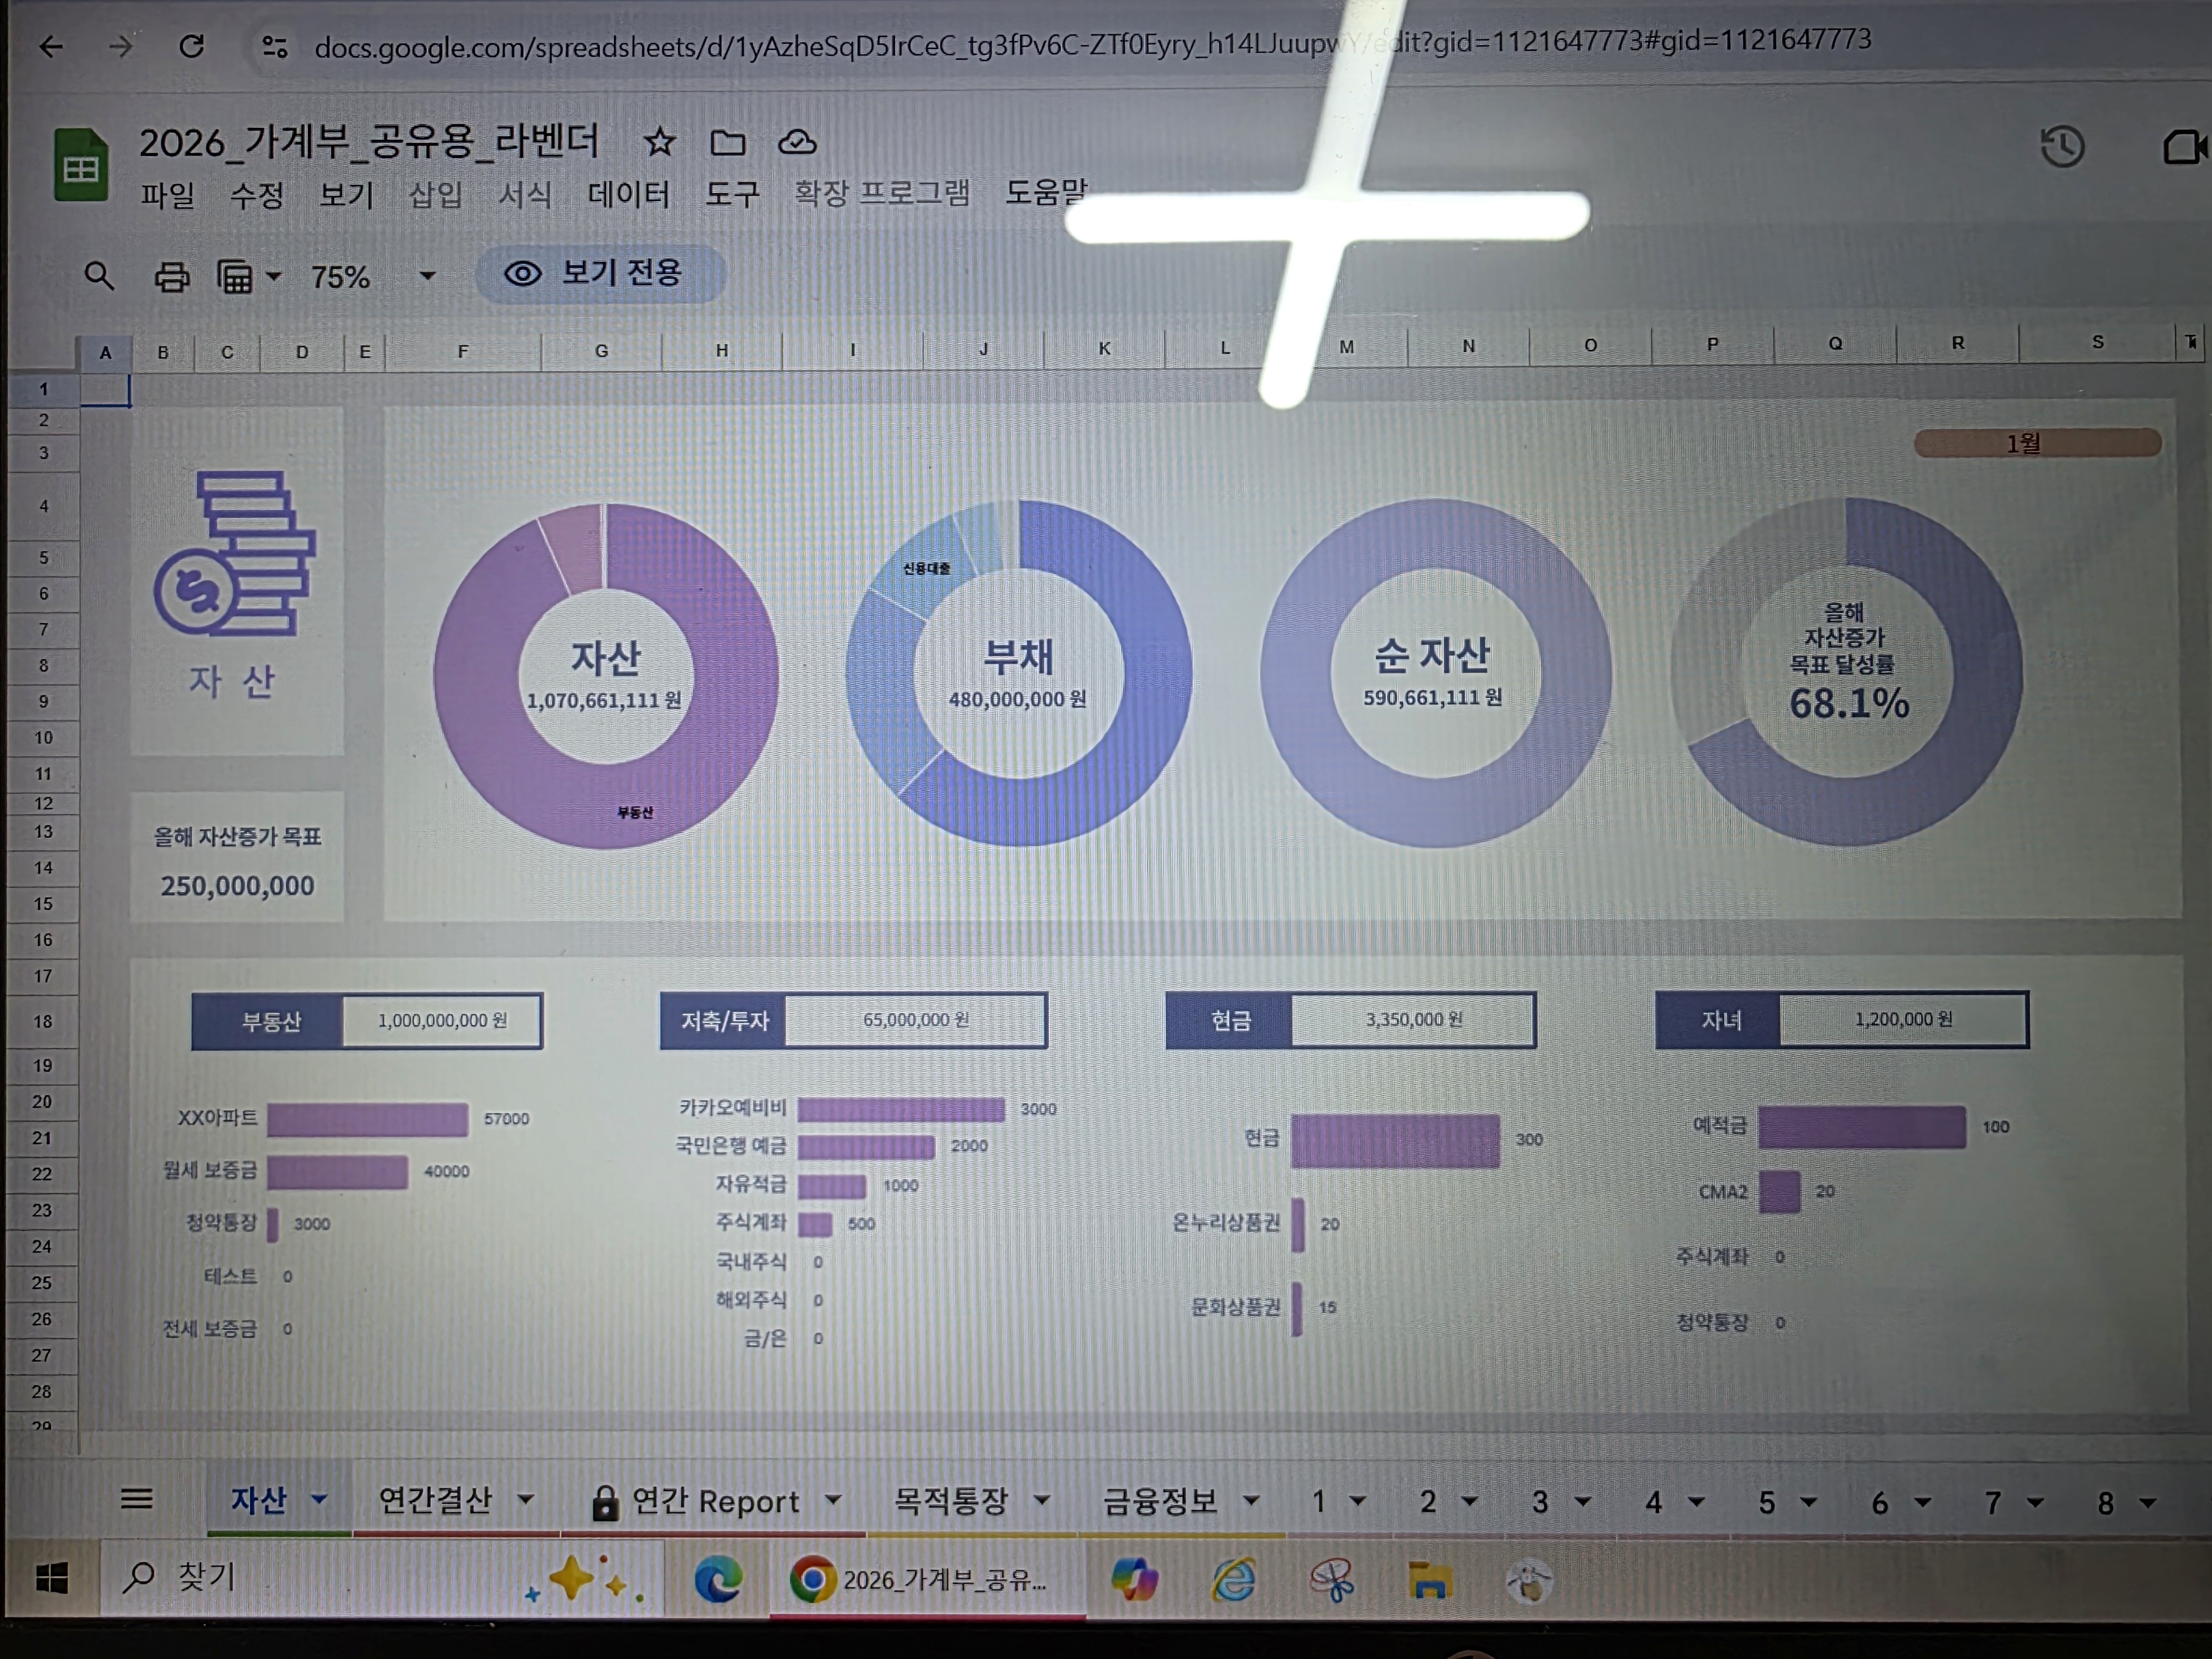Open move-to-folder icon next to title
This screenshot has height=1659, width=2212.
pyautogui.click(x=727, y=143)
